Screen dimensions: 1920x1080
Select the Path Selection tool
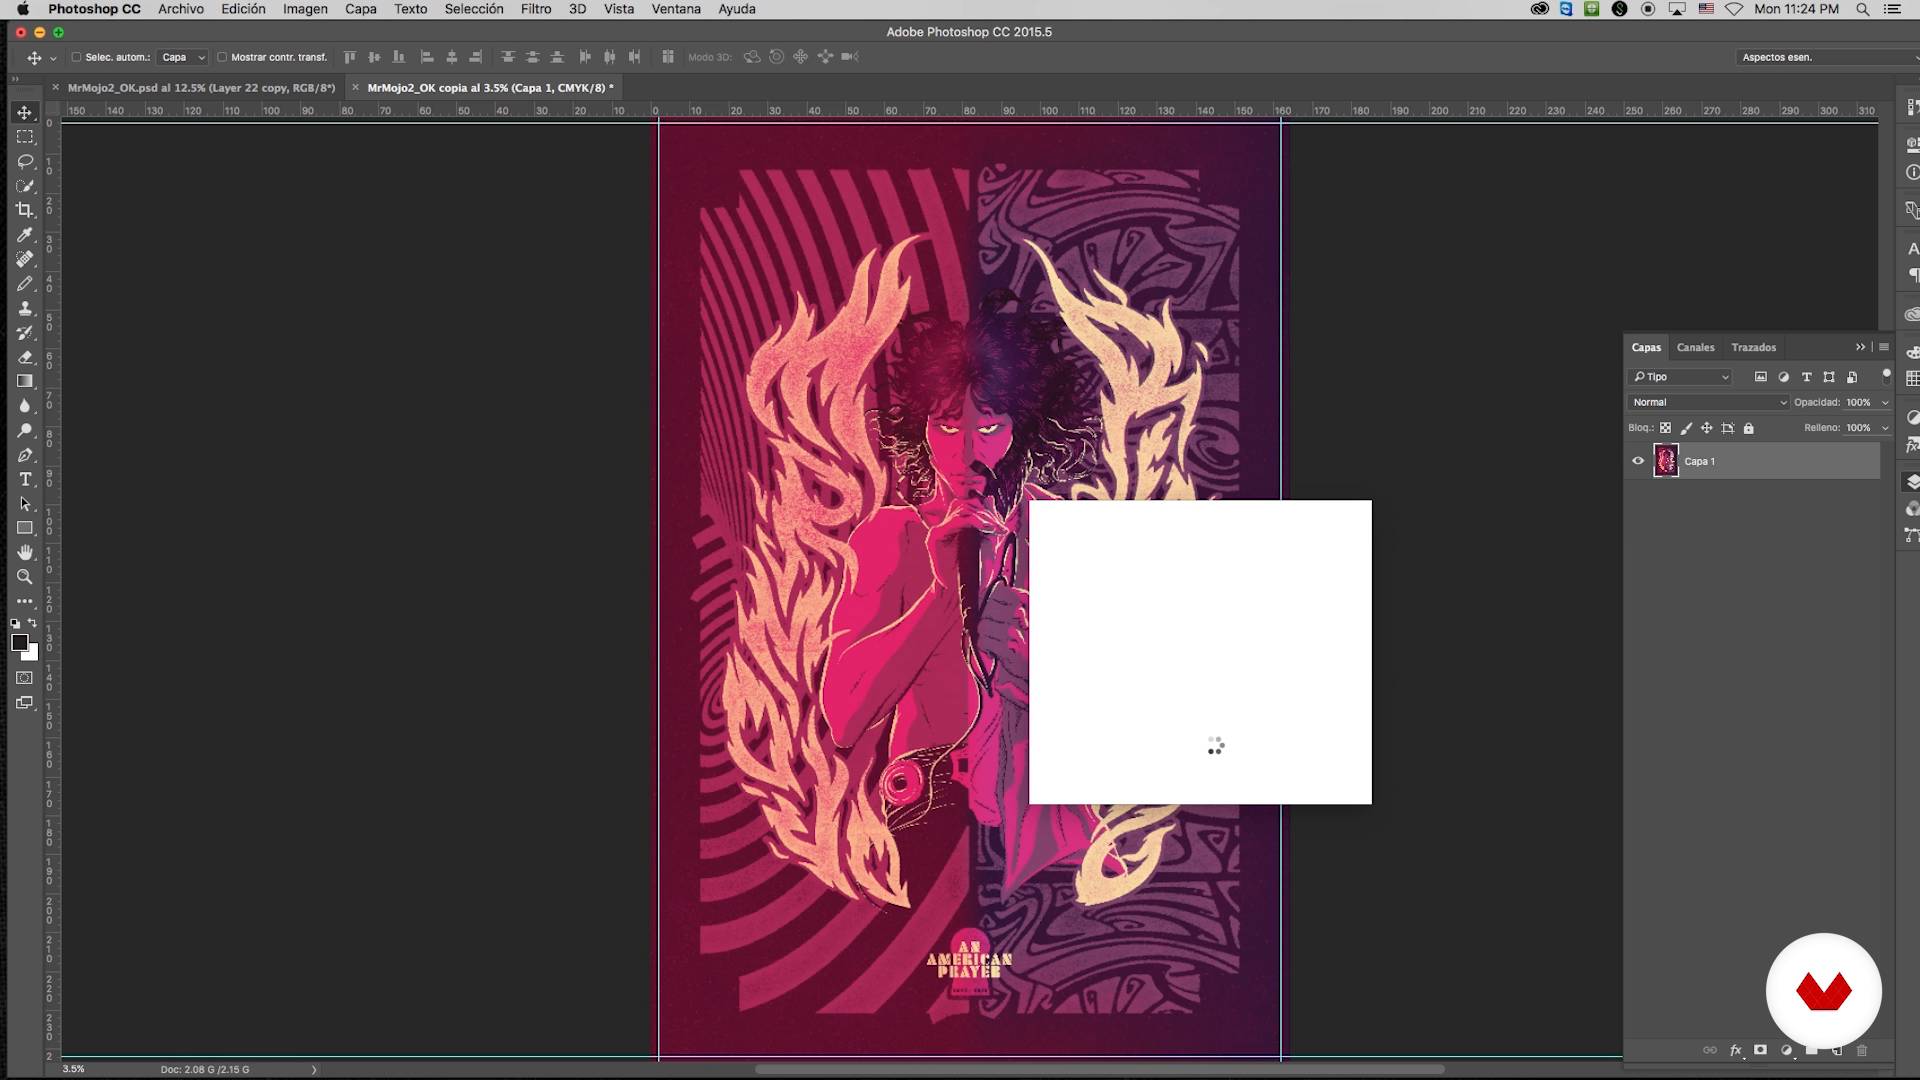coord(25,504)
